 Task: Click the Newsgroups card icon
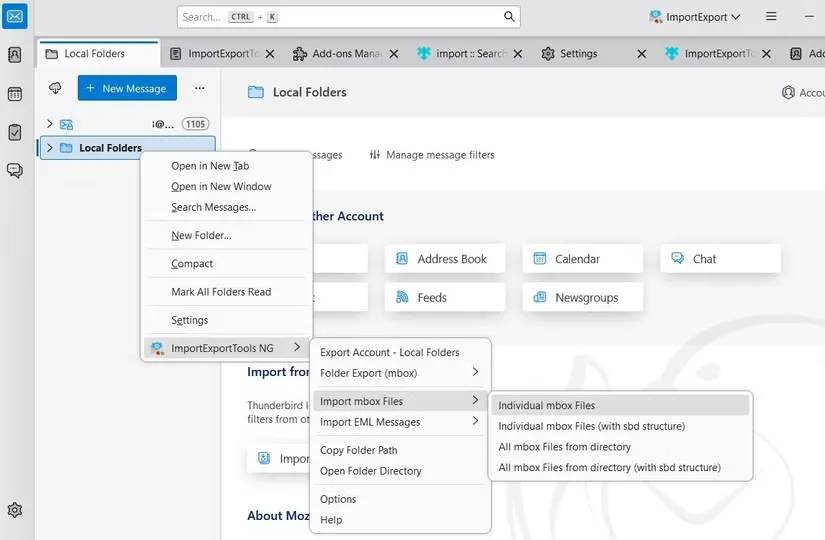(540, 297)
